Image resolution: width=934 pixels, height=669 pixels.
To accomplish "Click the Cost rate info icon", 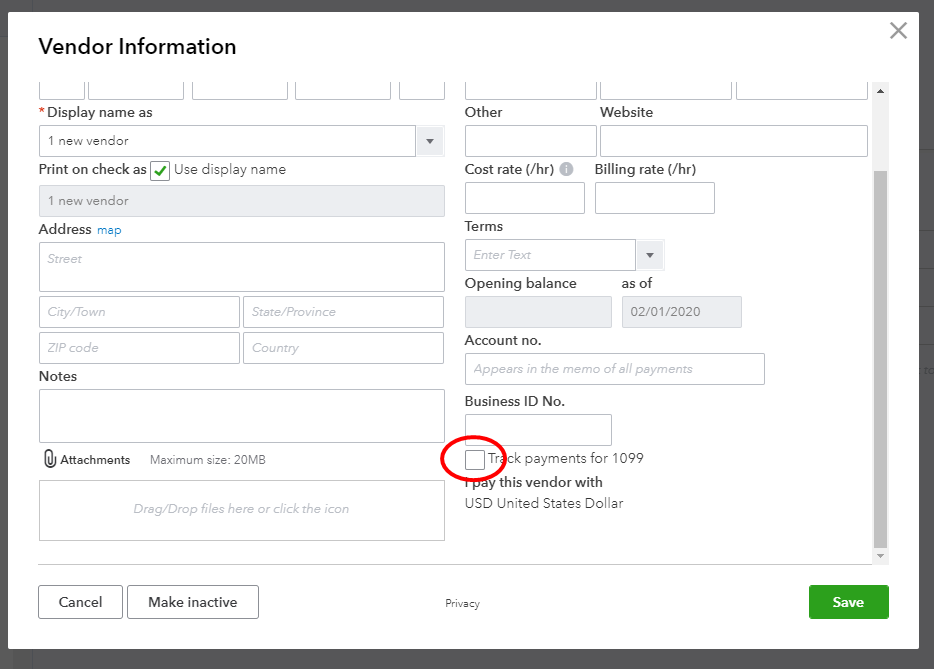I will [x=566, y=169].
